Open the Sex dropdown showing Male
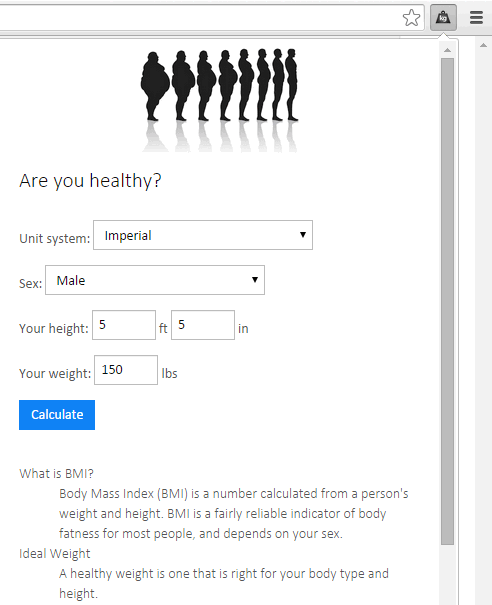 coord(155,280)
